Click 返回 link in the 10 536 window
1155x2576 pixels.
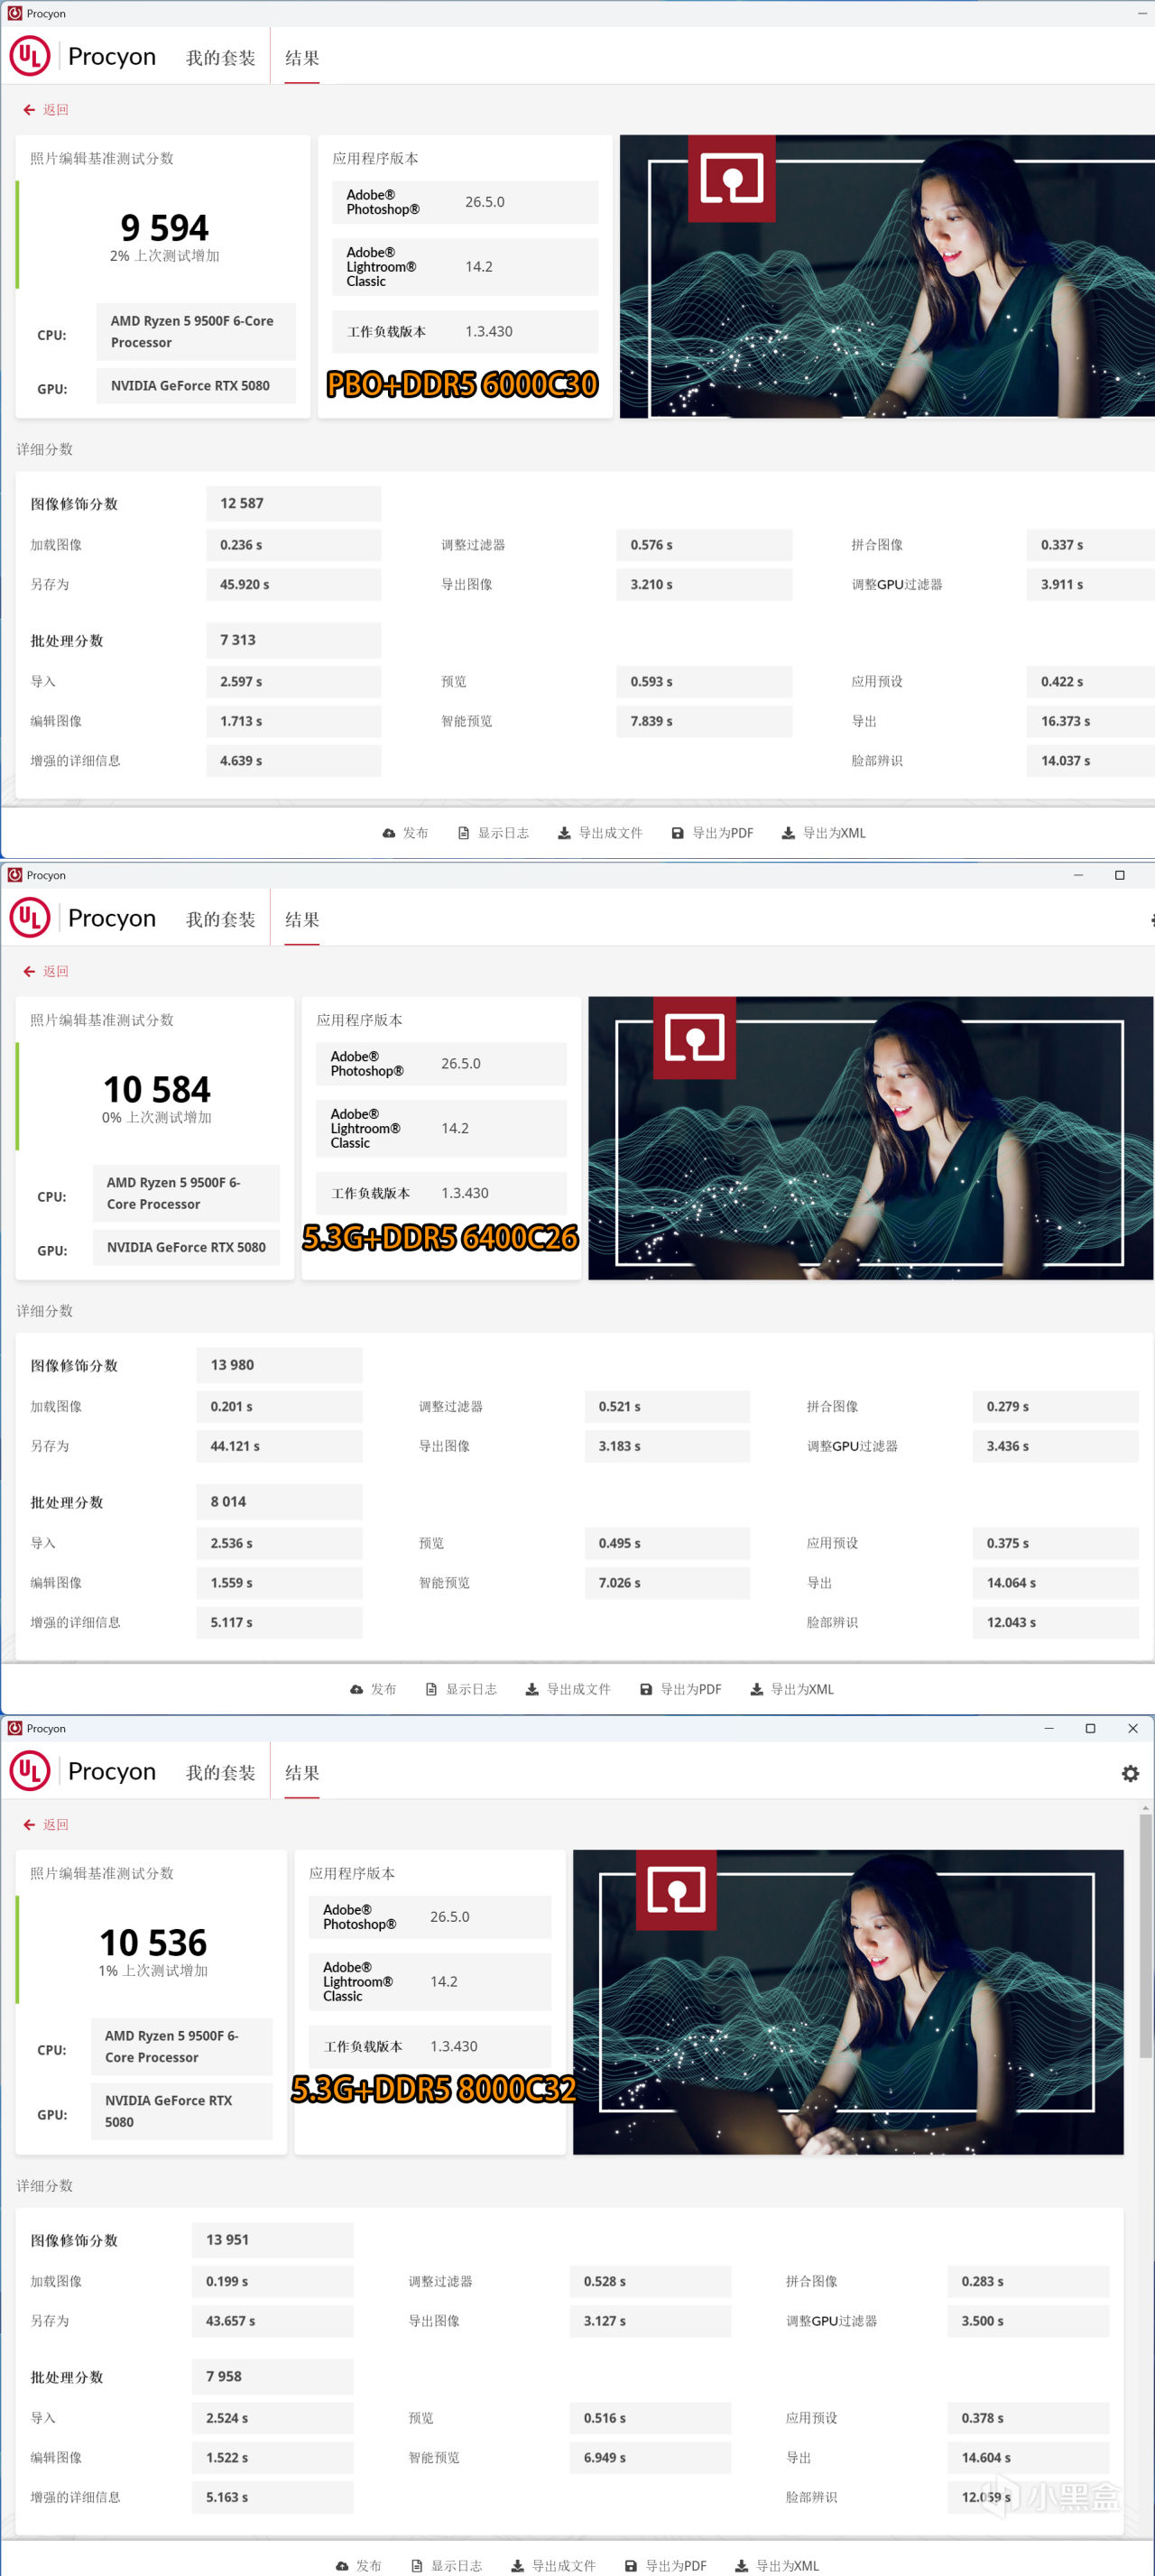click(56, 1825)
